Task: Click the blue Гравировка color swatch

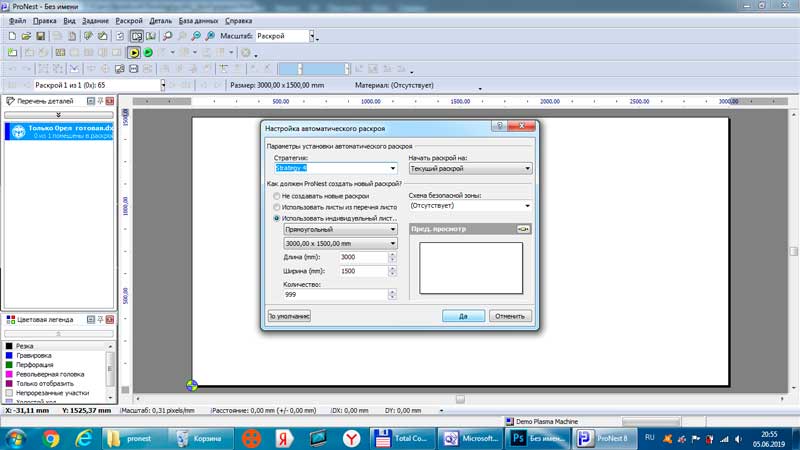Action: (9, 355)
